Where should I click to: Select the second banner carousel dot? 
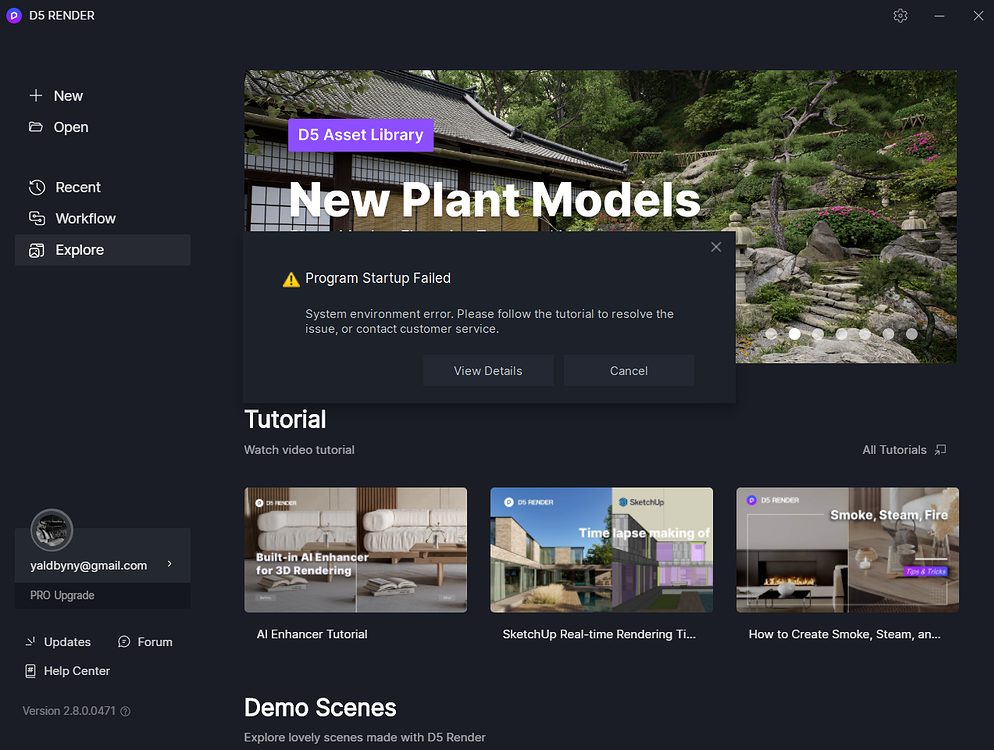[794, 333]
